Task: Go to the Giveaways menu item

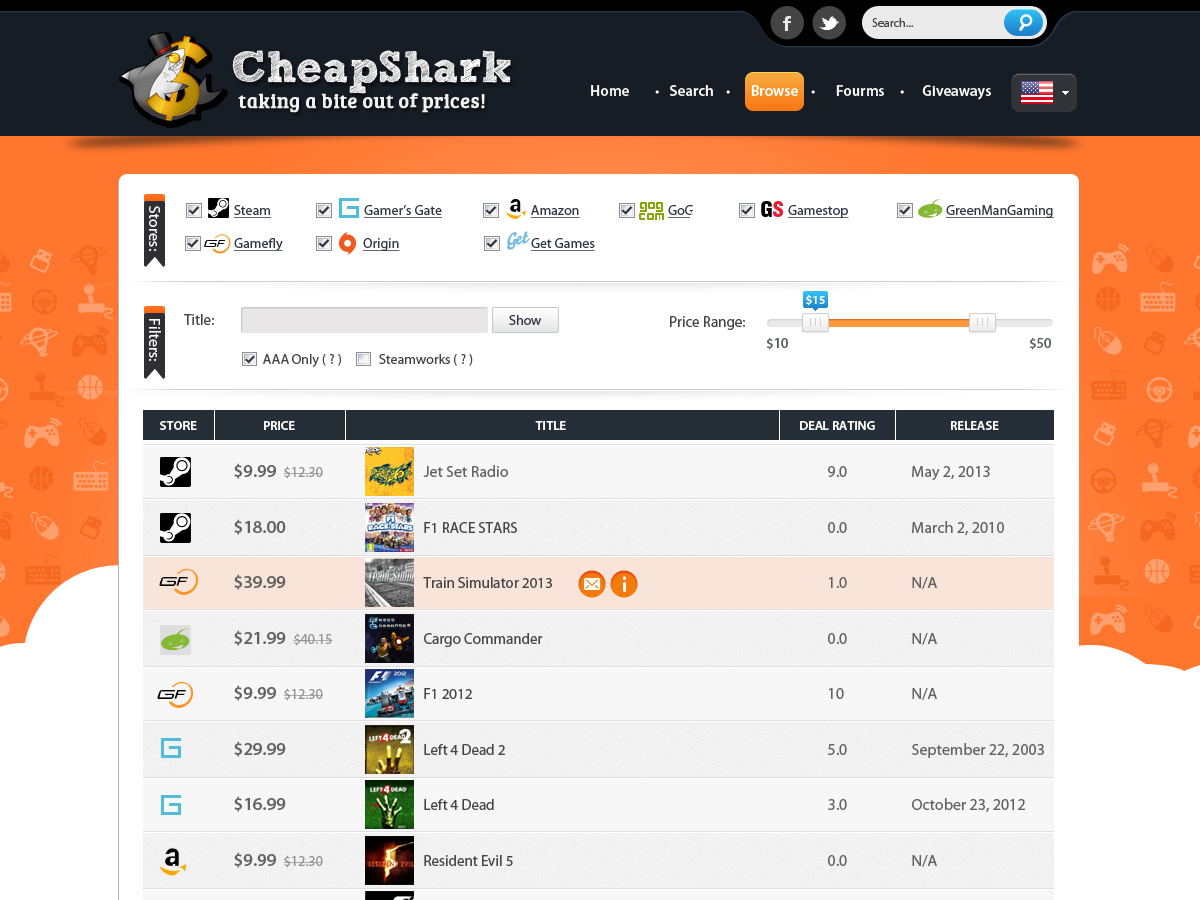Action: [x=957, y=91]
